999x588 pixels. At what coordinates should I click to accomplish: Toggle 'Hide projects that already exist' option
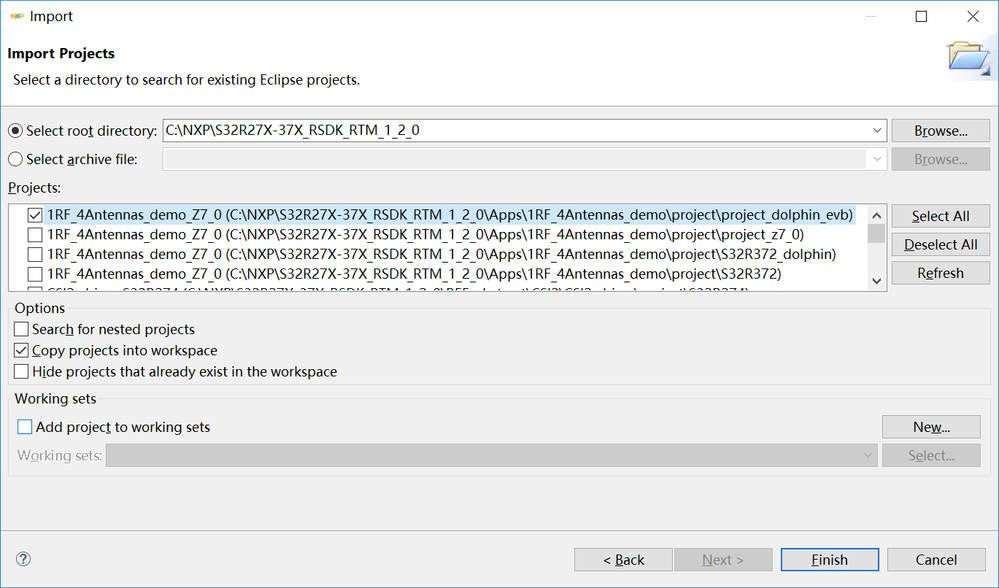[x=22, y=371]
